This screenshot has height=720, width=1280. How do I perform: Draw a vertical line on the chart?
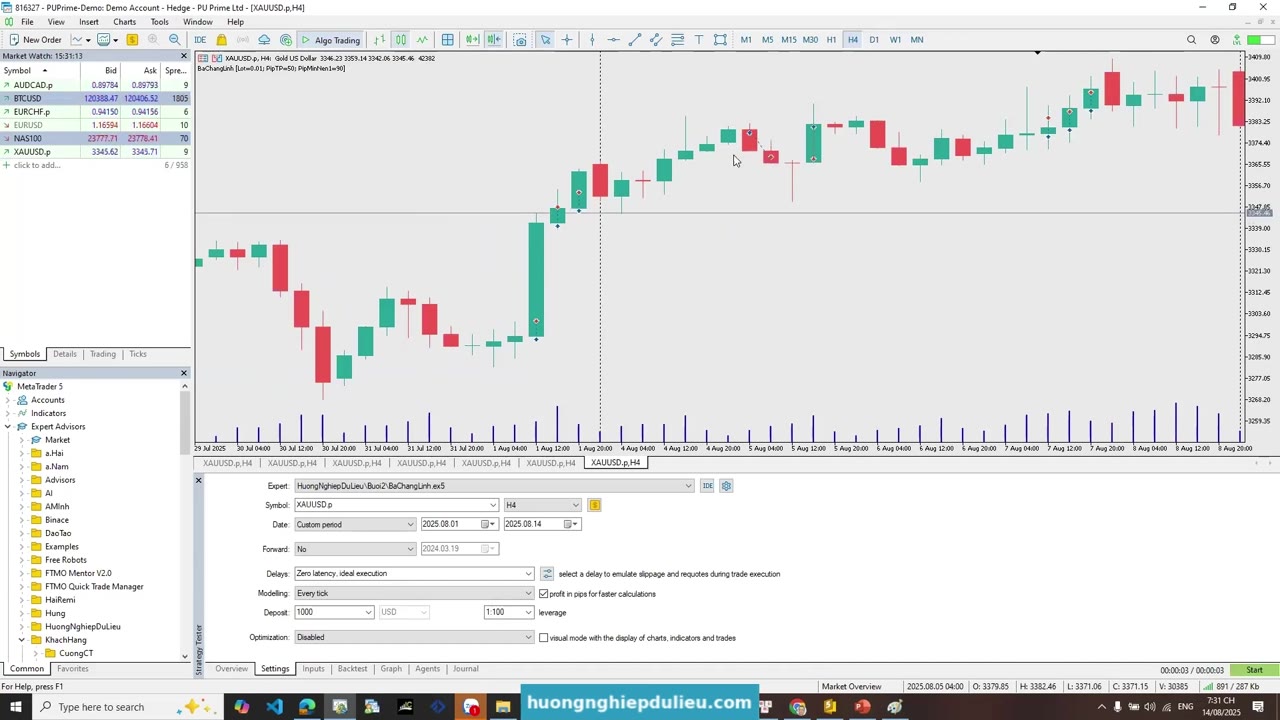pyautogui.click(x=592, y=40)
